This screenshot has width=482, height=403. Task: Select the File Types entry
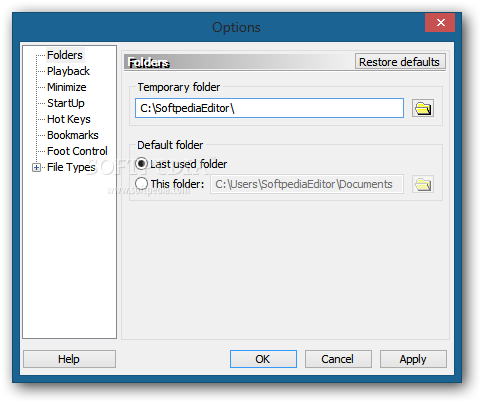click(71, 167)
